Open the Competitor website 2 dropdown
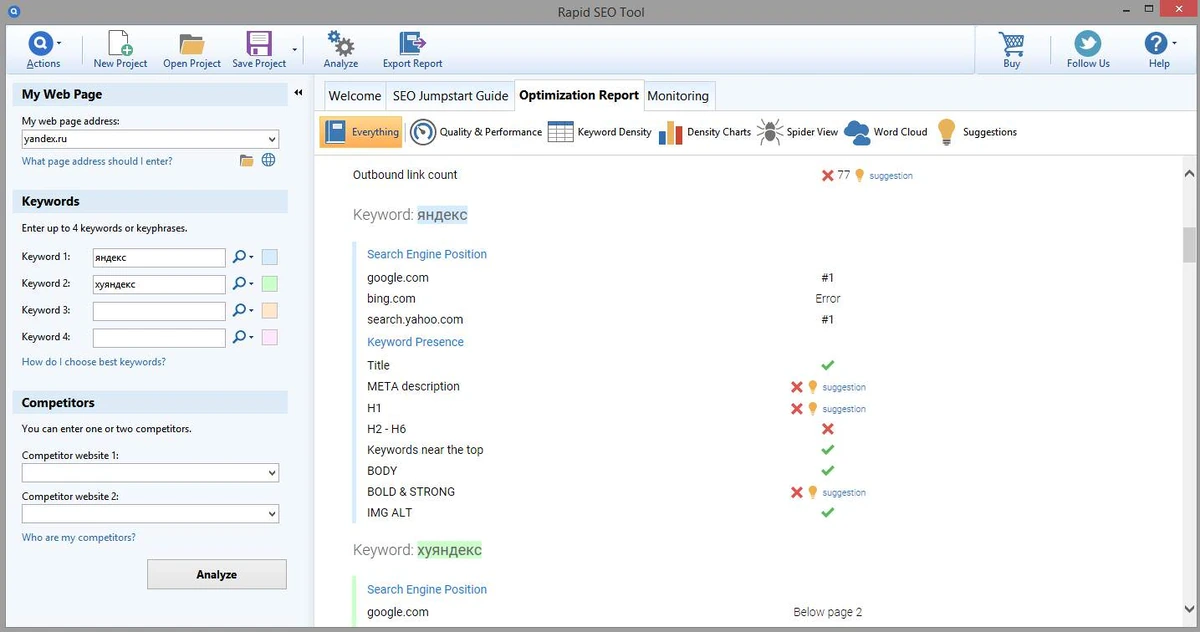 click(272, 514)
